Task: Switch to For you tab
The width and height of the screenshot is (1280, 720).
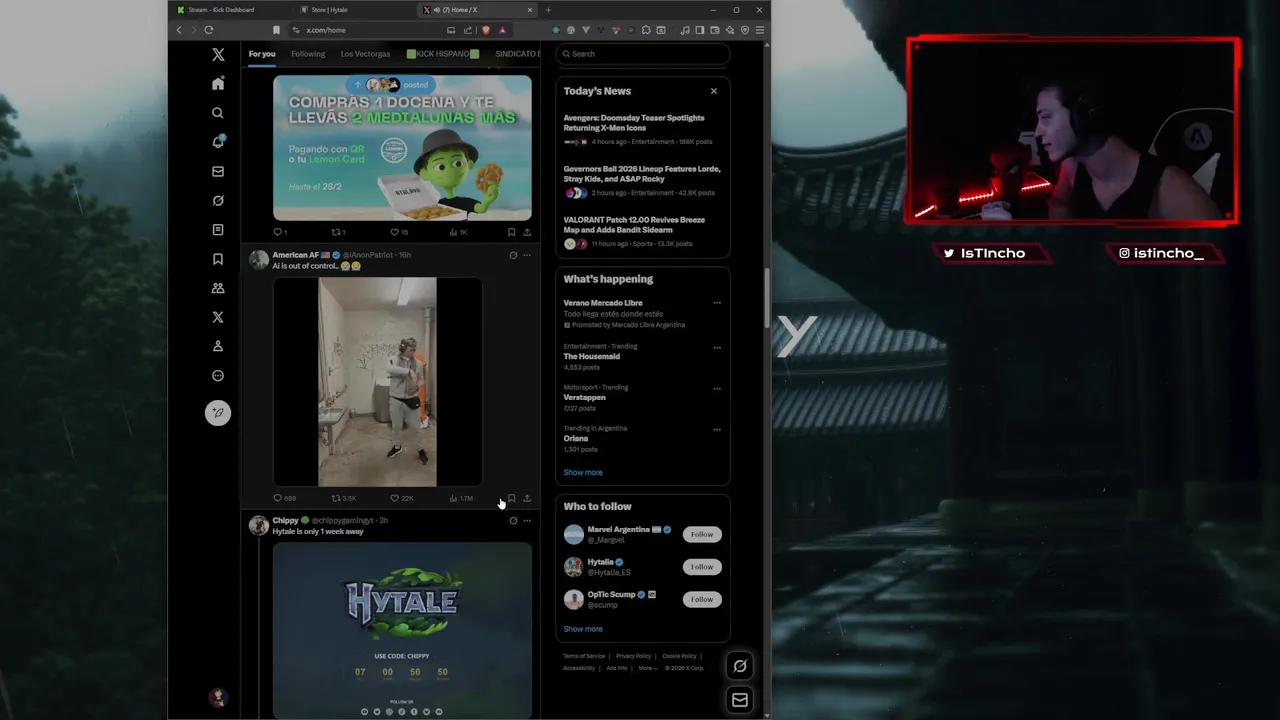Action: [x=262, y=54]
